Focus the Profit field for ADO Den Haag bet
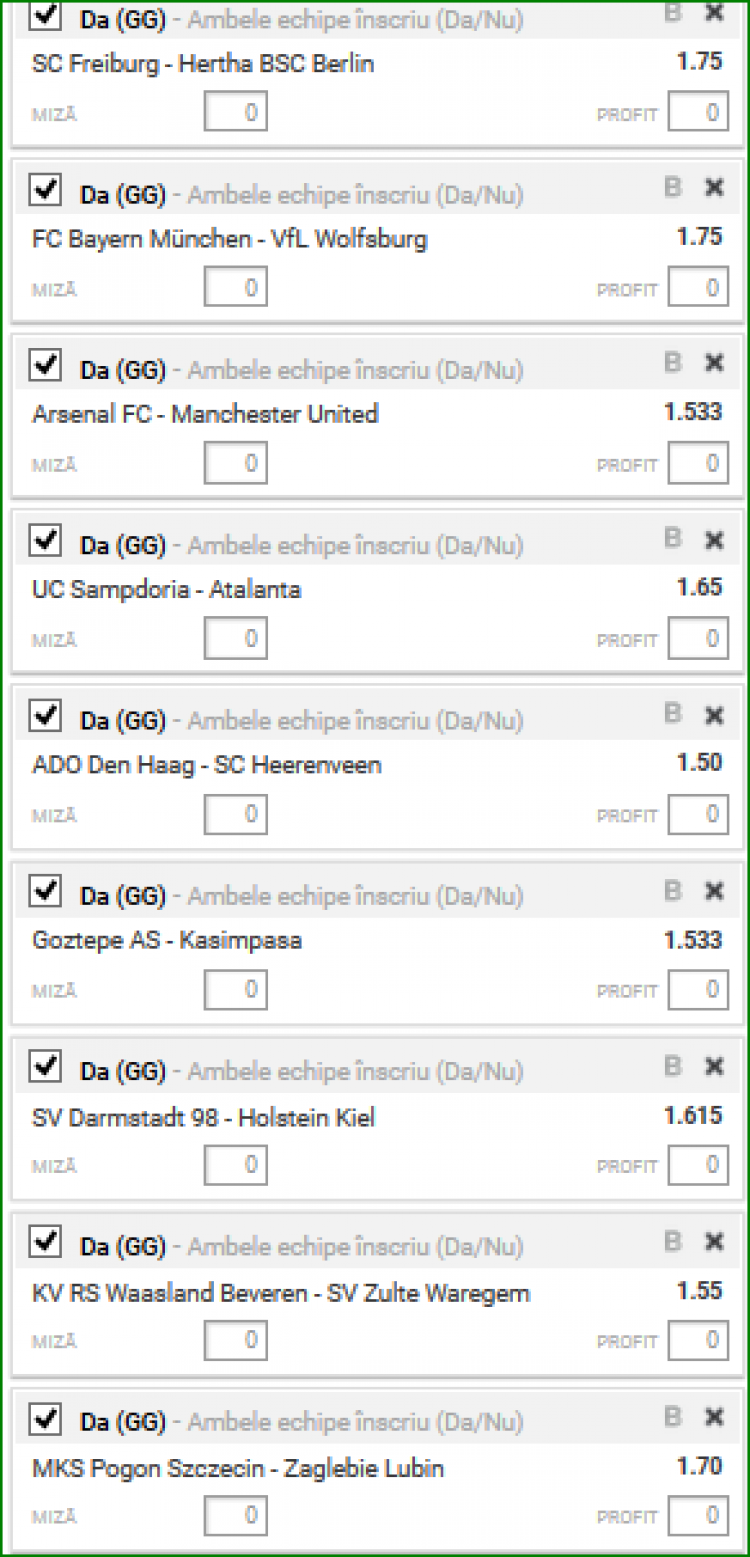This screenshot has height=1557, width=750. (x=698, y=815)
